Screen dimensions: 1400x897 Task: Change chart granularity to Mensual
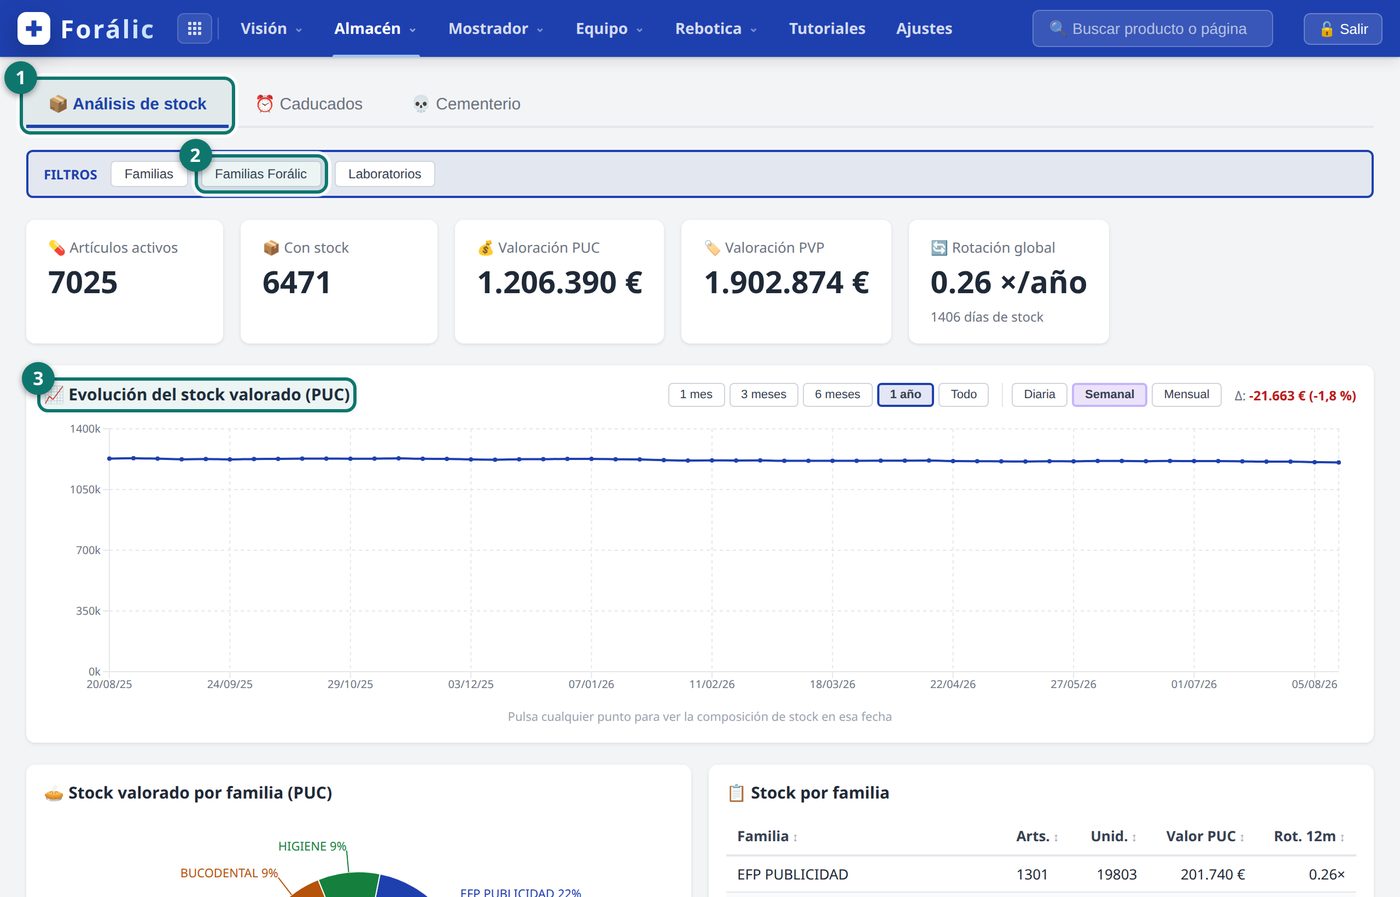pos(1187,395)
